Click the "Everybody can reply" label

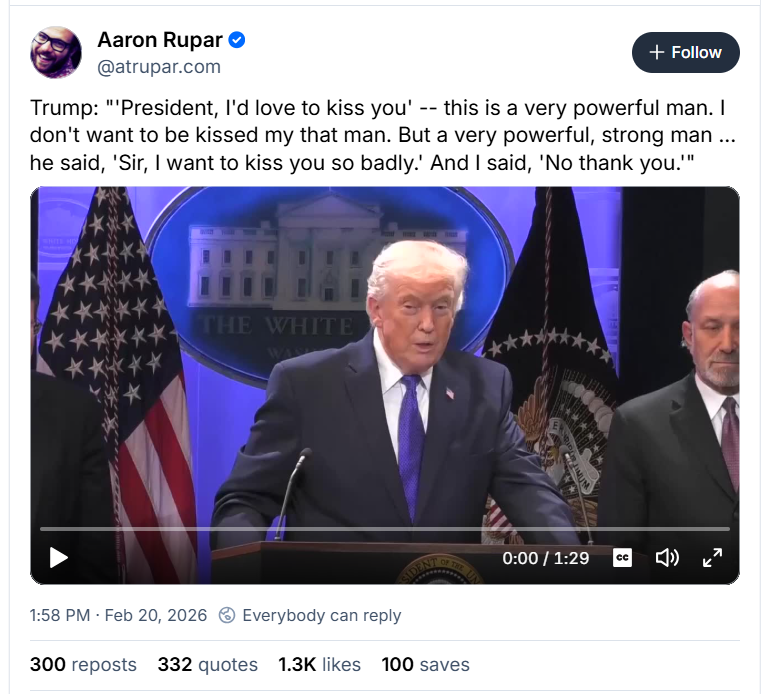click(x=321, y=615)
